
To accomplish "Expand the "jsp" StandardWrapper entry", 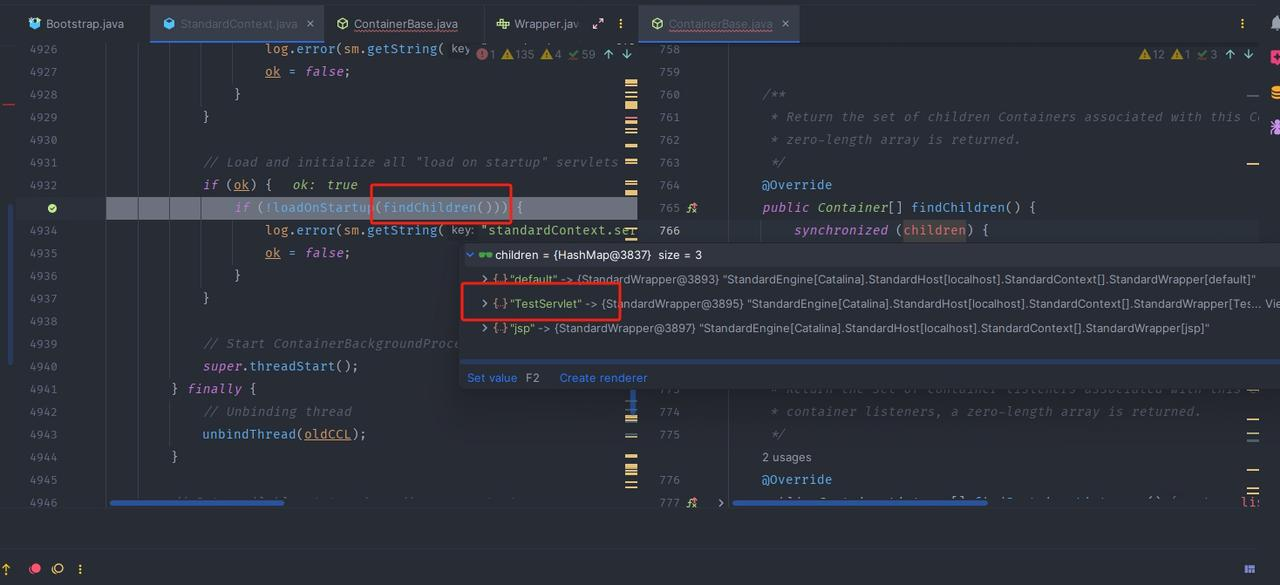I will 485,328.
